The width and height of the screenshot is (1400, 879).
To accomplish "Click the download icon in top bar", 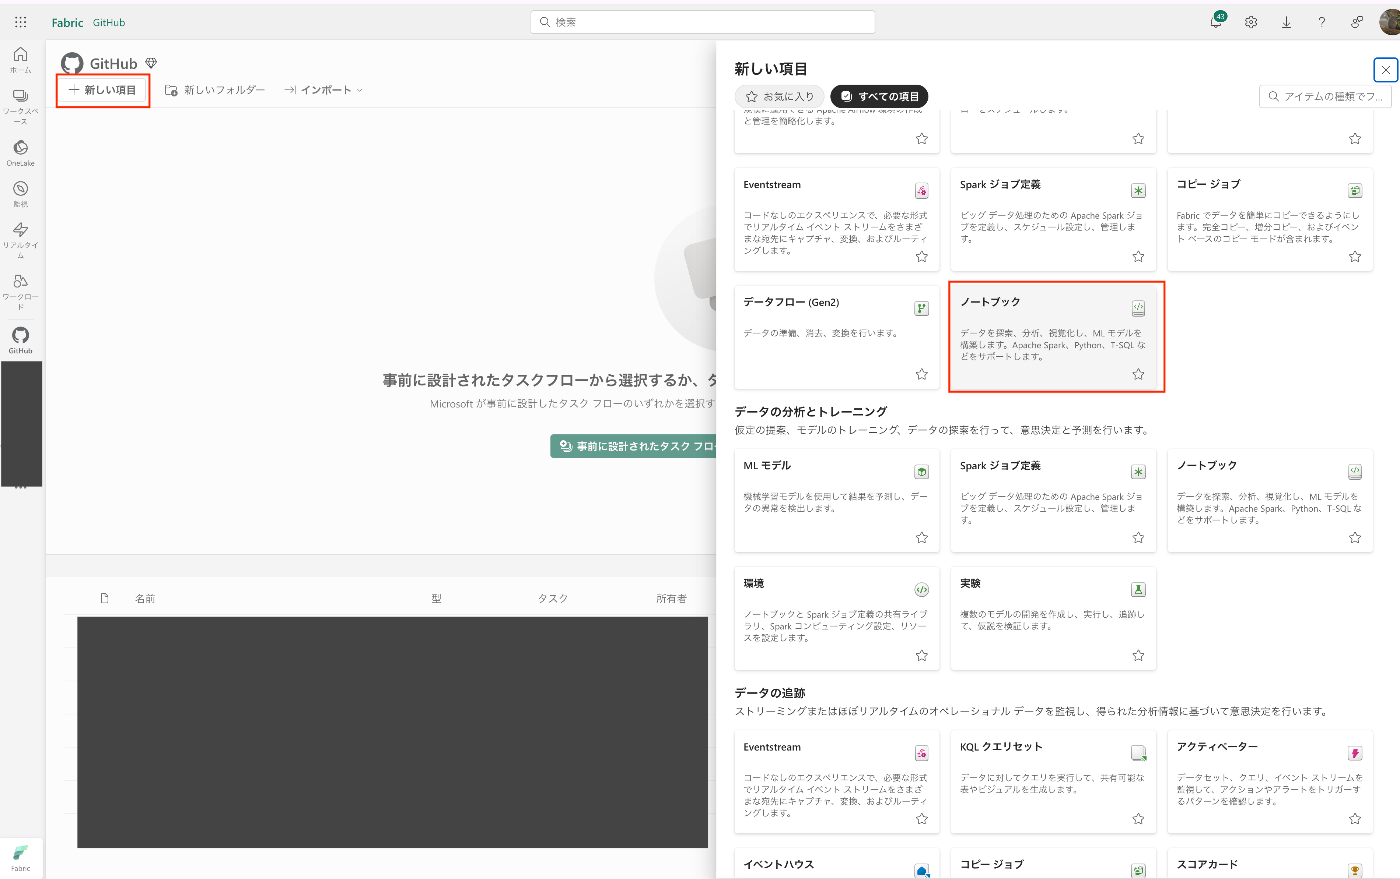I will click(1286, 22).
